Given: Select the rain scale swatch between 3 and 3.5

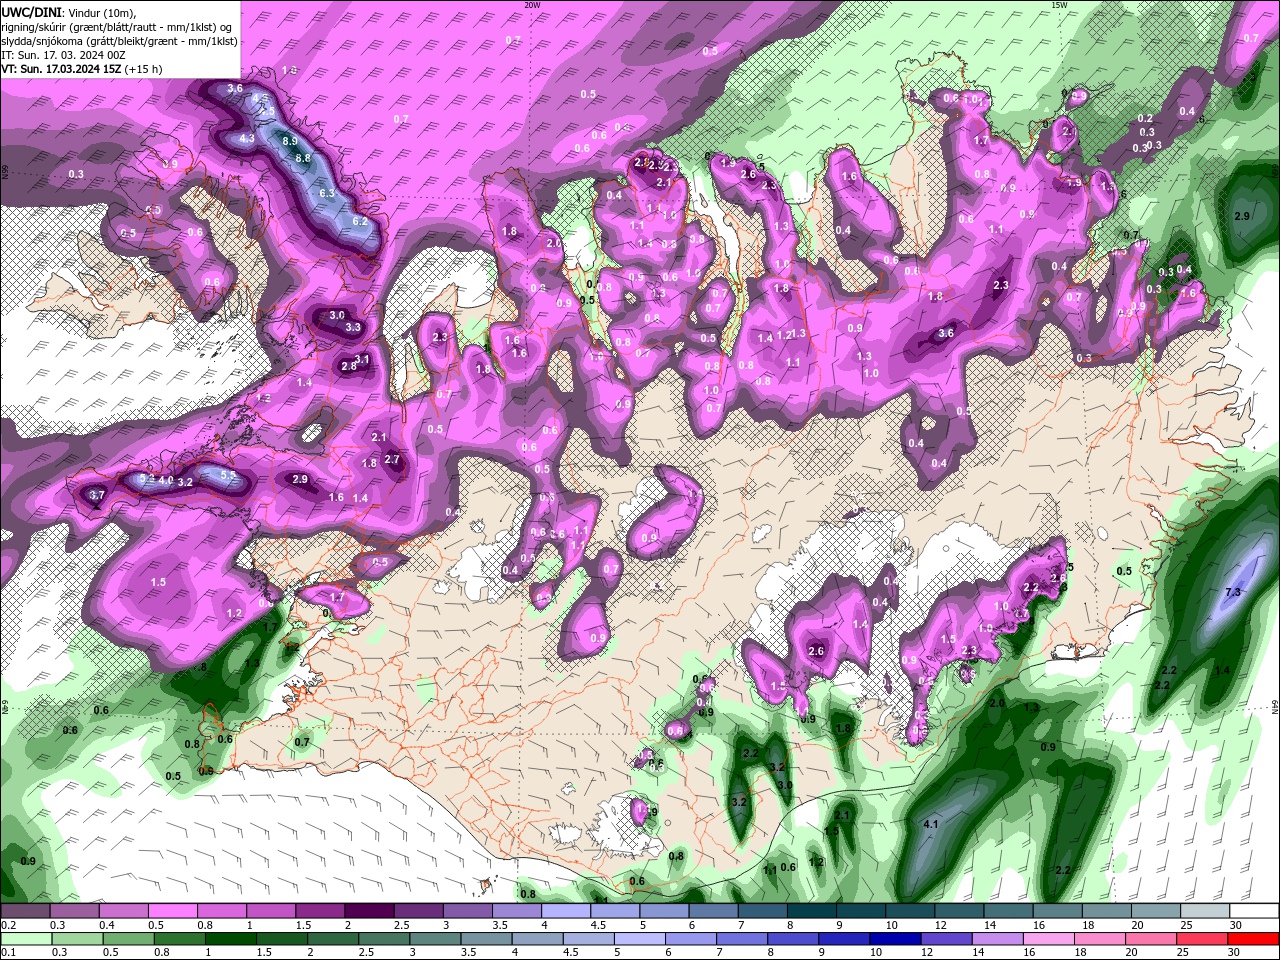Looking at the screenshot, I should pos(435,939).
